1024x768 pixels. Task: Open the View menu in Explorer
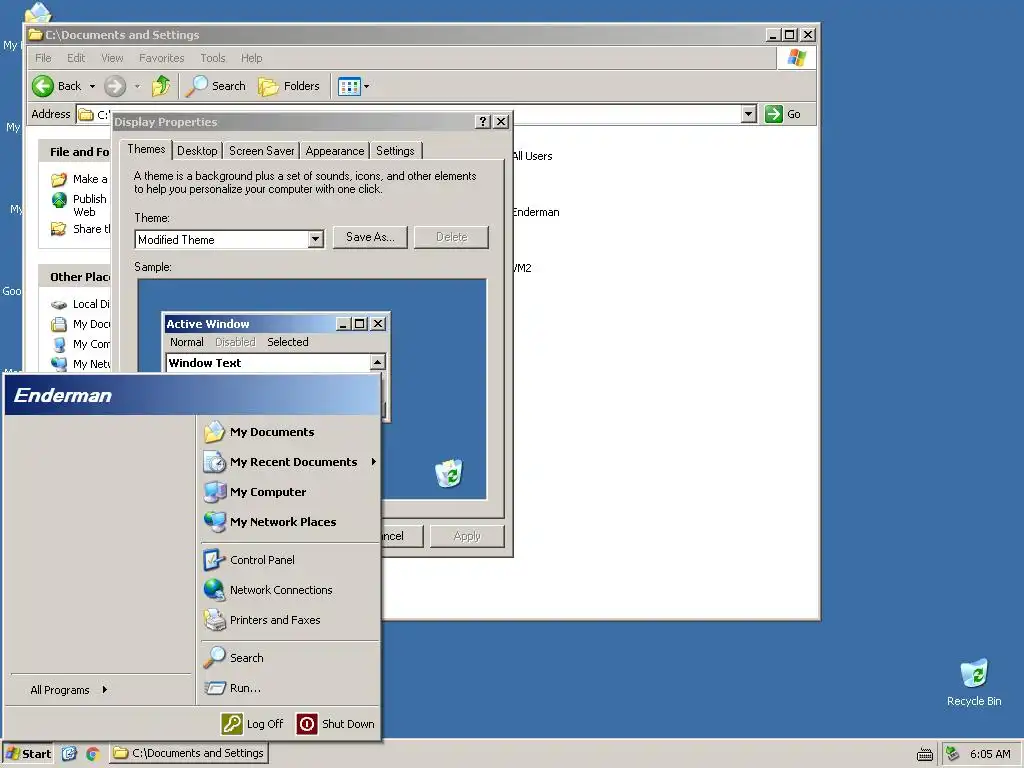112,58
